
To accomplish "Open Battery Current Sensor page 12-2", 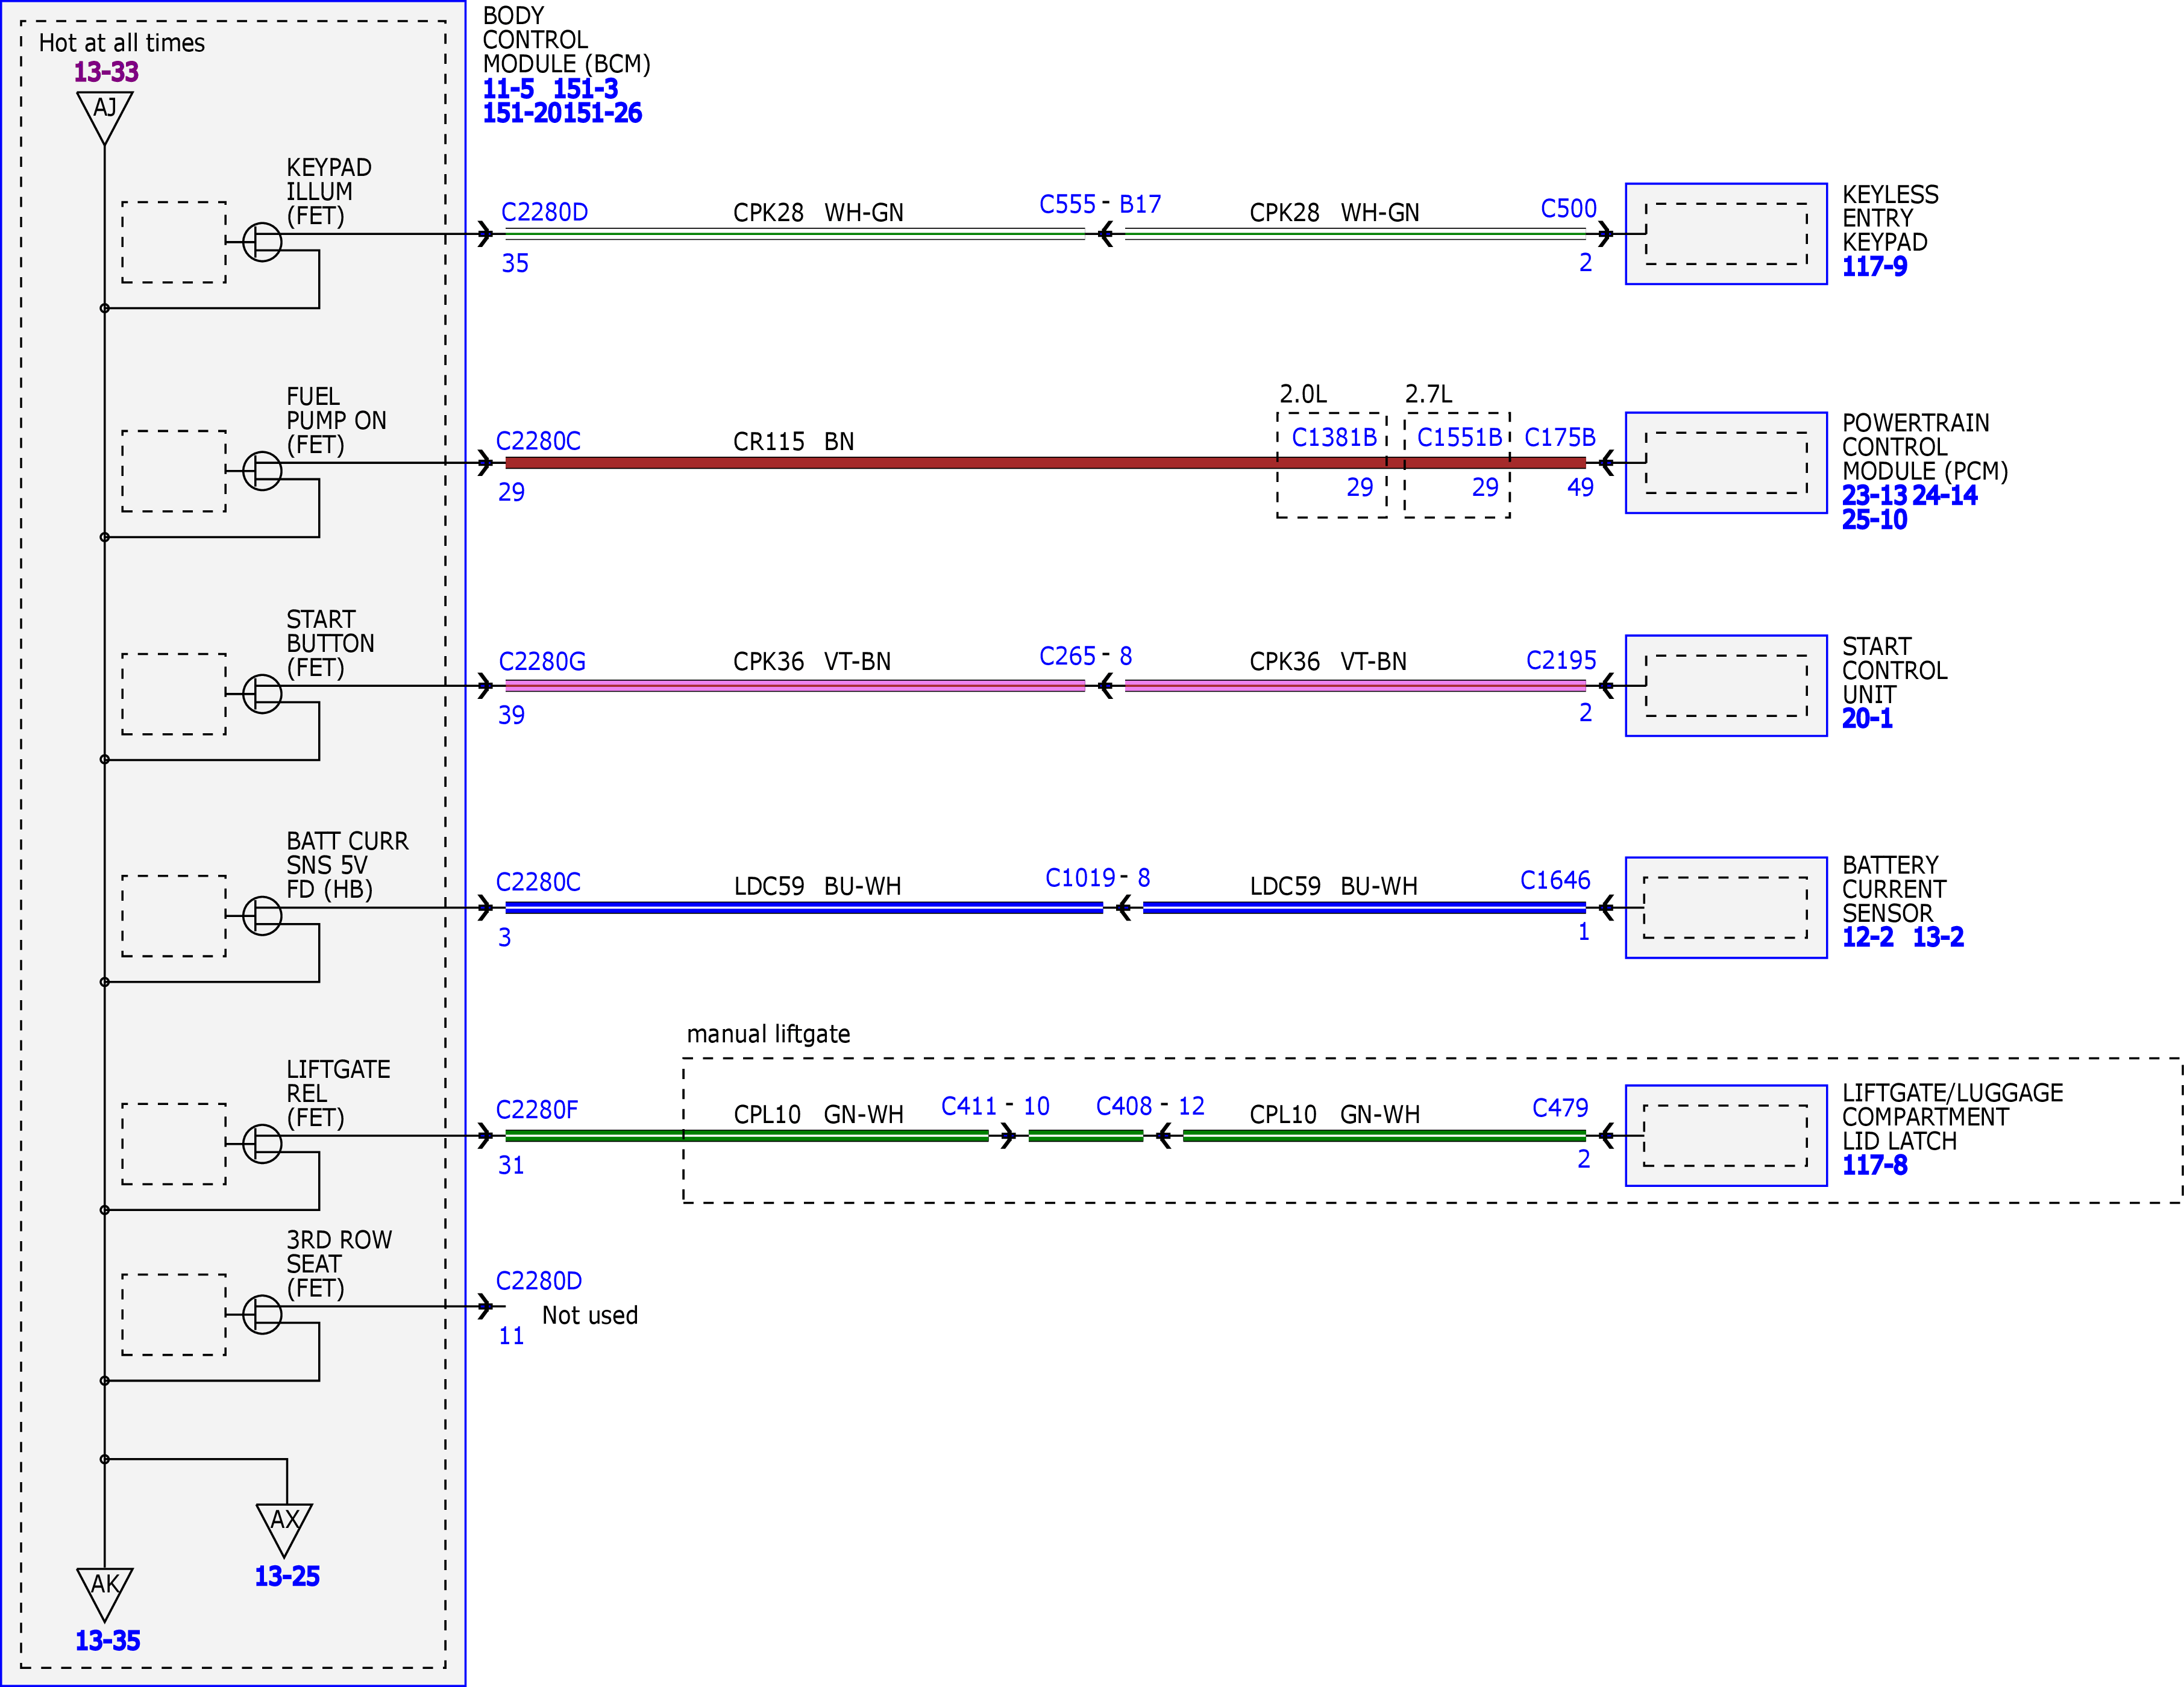I will coord(1868,938).
